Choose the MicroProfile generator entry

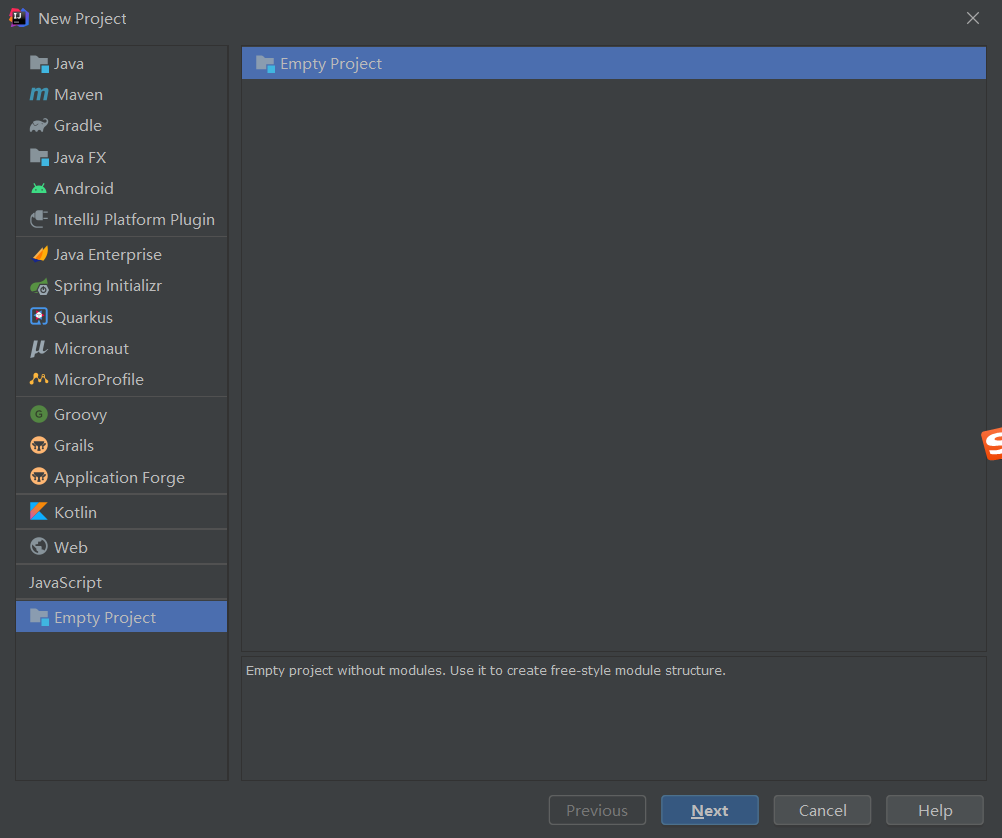point(98,380)
